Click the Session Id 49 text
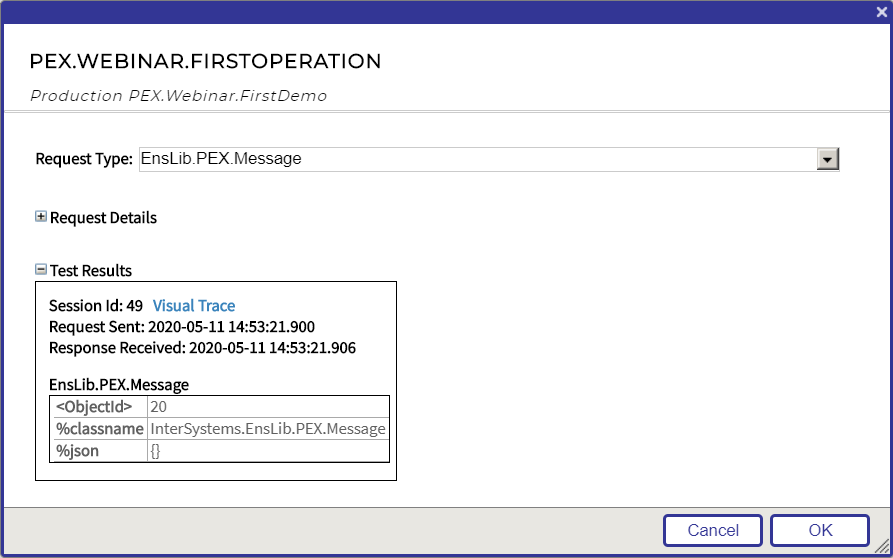Image resolution: width=893 pixels, height=558 pixels. tap(96, 306)
